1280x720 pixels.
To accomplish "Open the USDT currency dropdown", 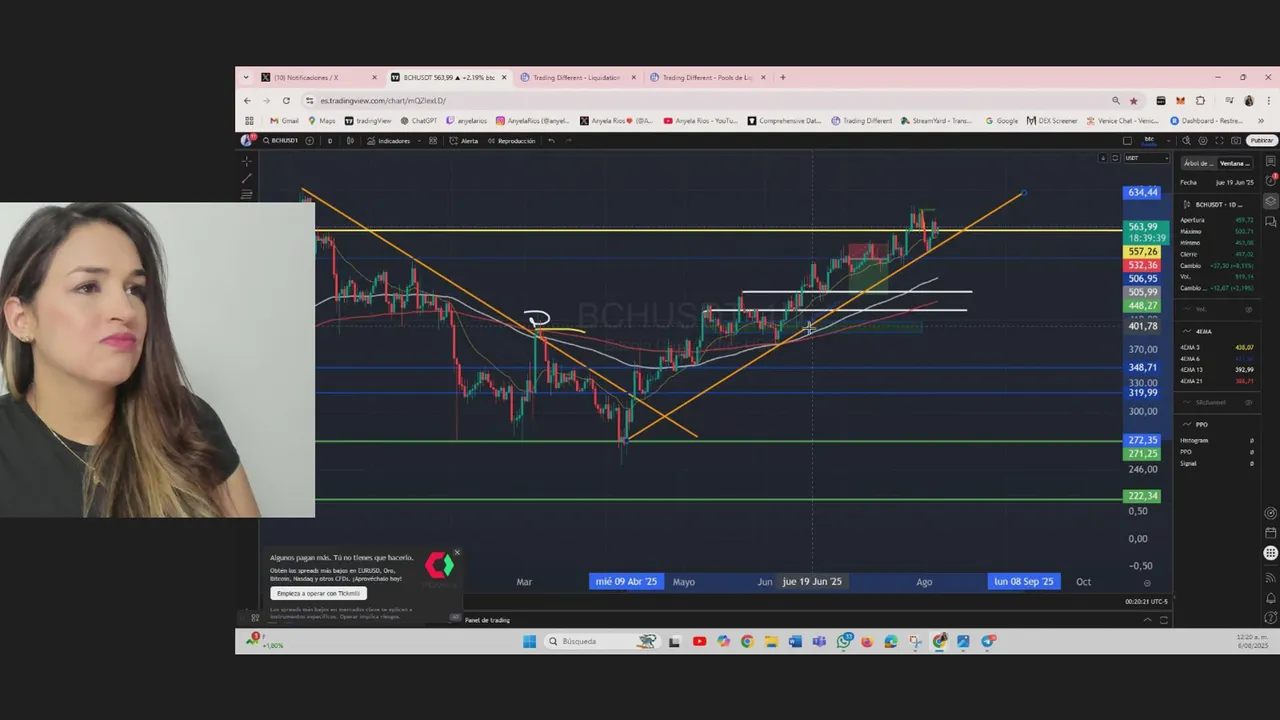I will click(x=1147, y=158).
